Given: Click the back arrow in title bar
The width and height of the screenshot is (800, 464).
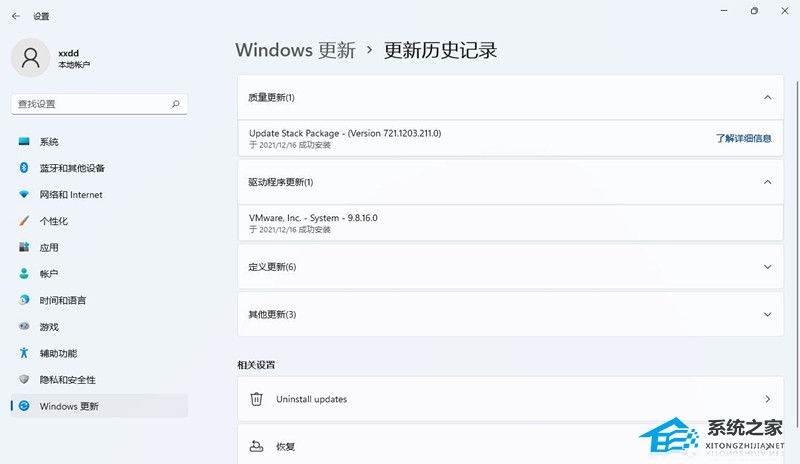Looking at the screenshot, I should coord(16,16).
